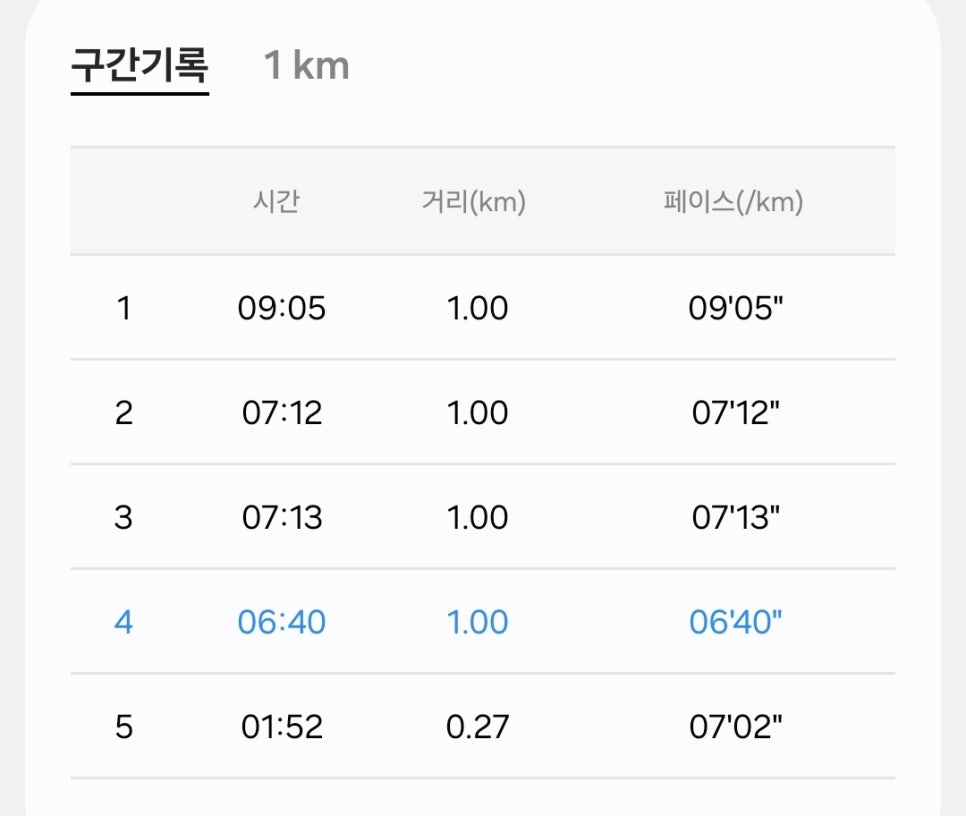966x816 pixels.
Task: Tap lap 1 pace 09'05"
Action: (736, 308)
